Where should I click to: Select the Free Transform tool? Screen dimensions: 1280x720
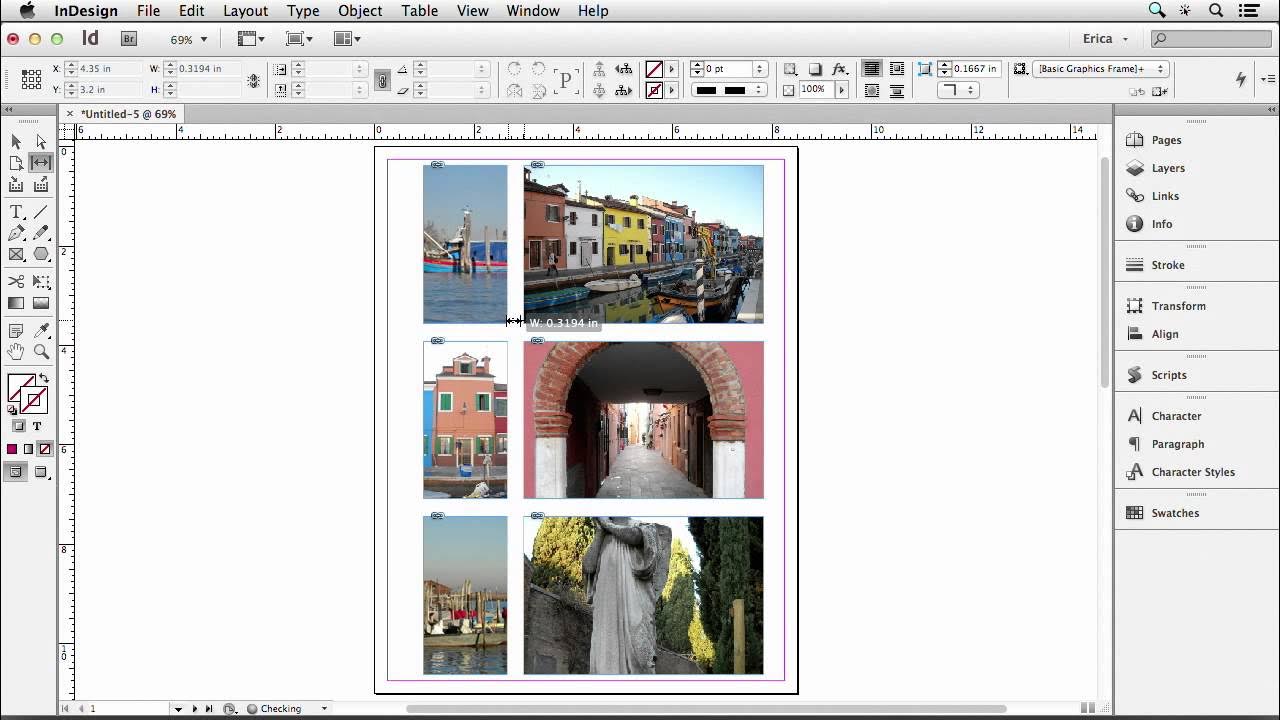pos(41,282)
